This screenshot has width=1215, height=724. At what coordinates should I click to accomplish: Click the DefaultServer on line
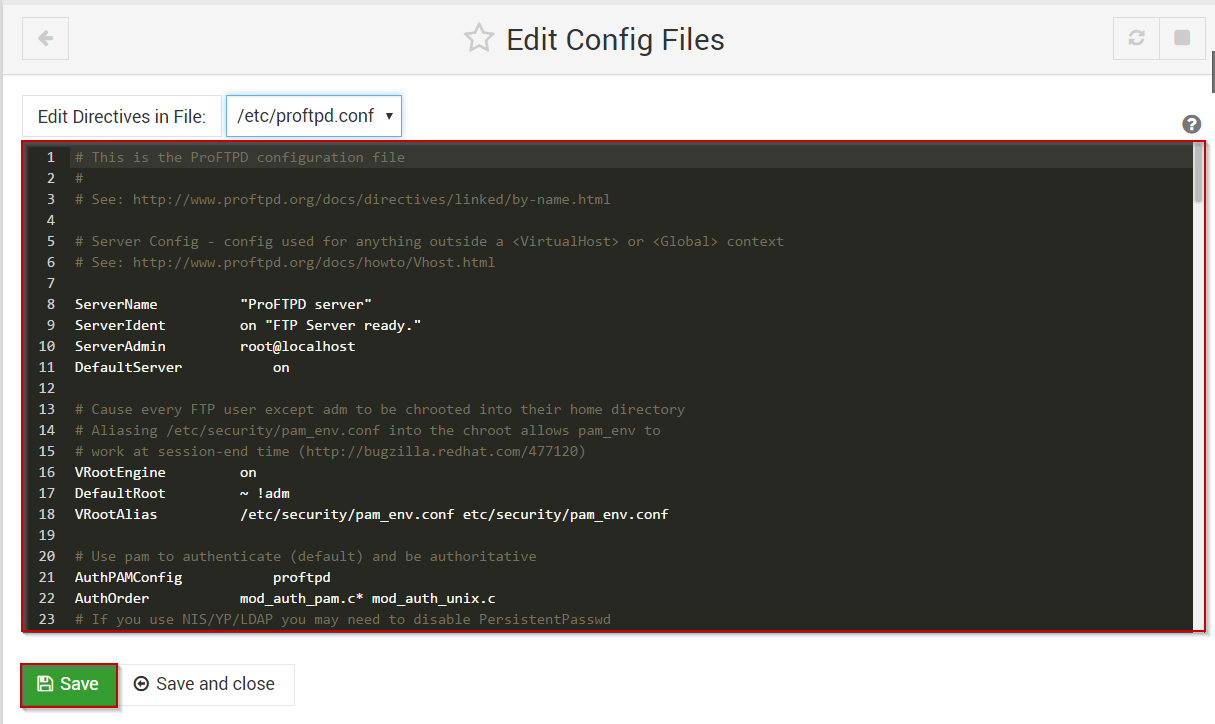coord(182,367)
